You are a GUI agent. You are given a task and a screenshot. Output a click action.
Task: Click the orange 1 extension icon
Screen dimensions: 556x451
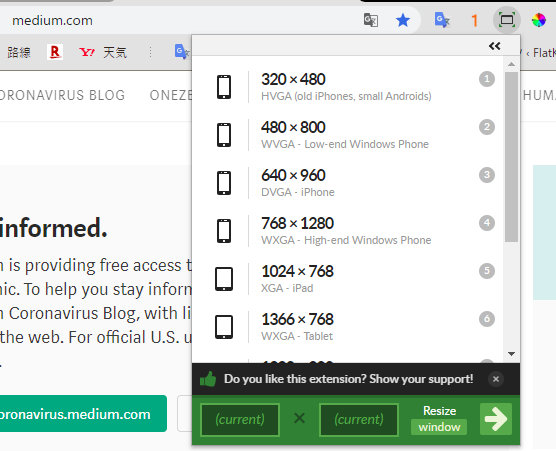point(474,21)
